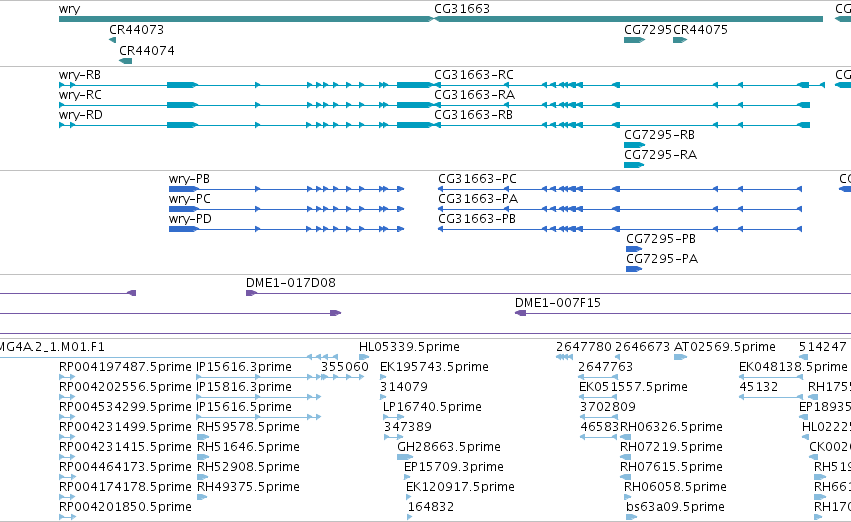Click the CG7295-PB protein label
851x522 pixels.
661,239
